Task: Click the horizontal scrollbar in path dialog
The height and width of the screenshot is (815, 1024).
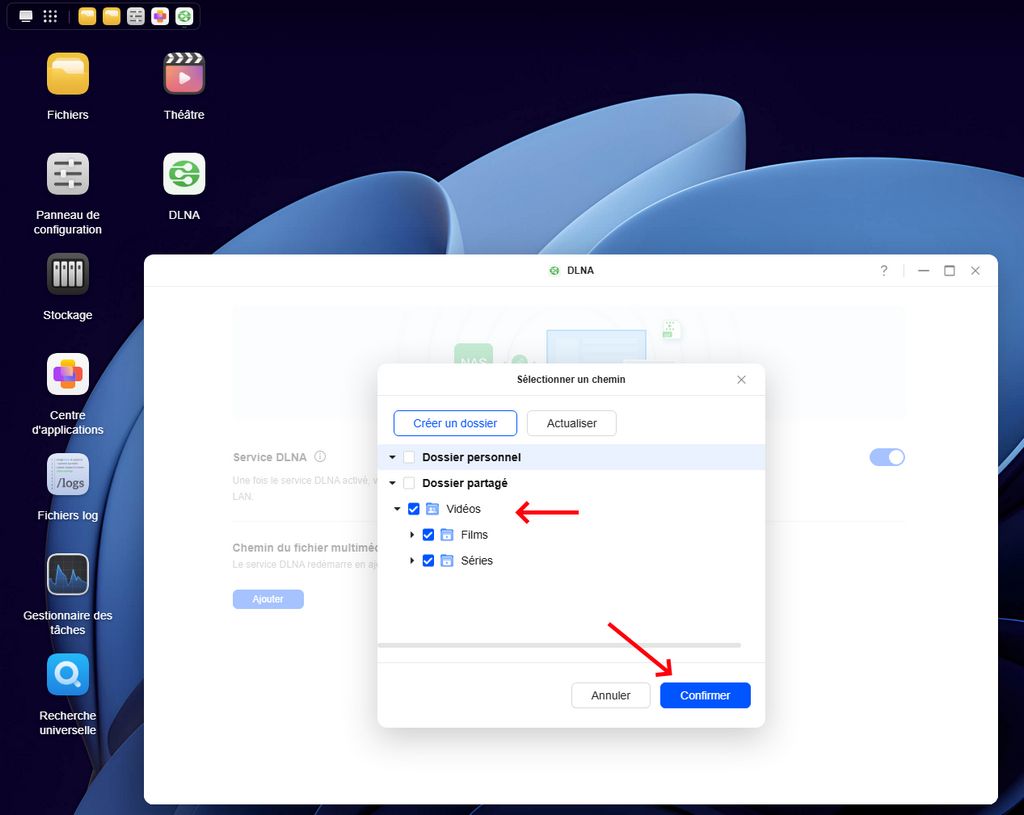Action: coord(559,646)
